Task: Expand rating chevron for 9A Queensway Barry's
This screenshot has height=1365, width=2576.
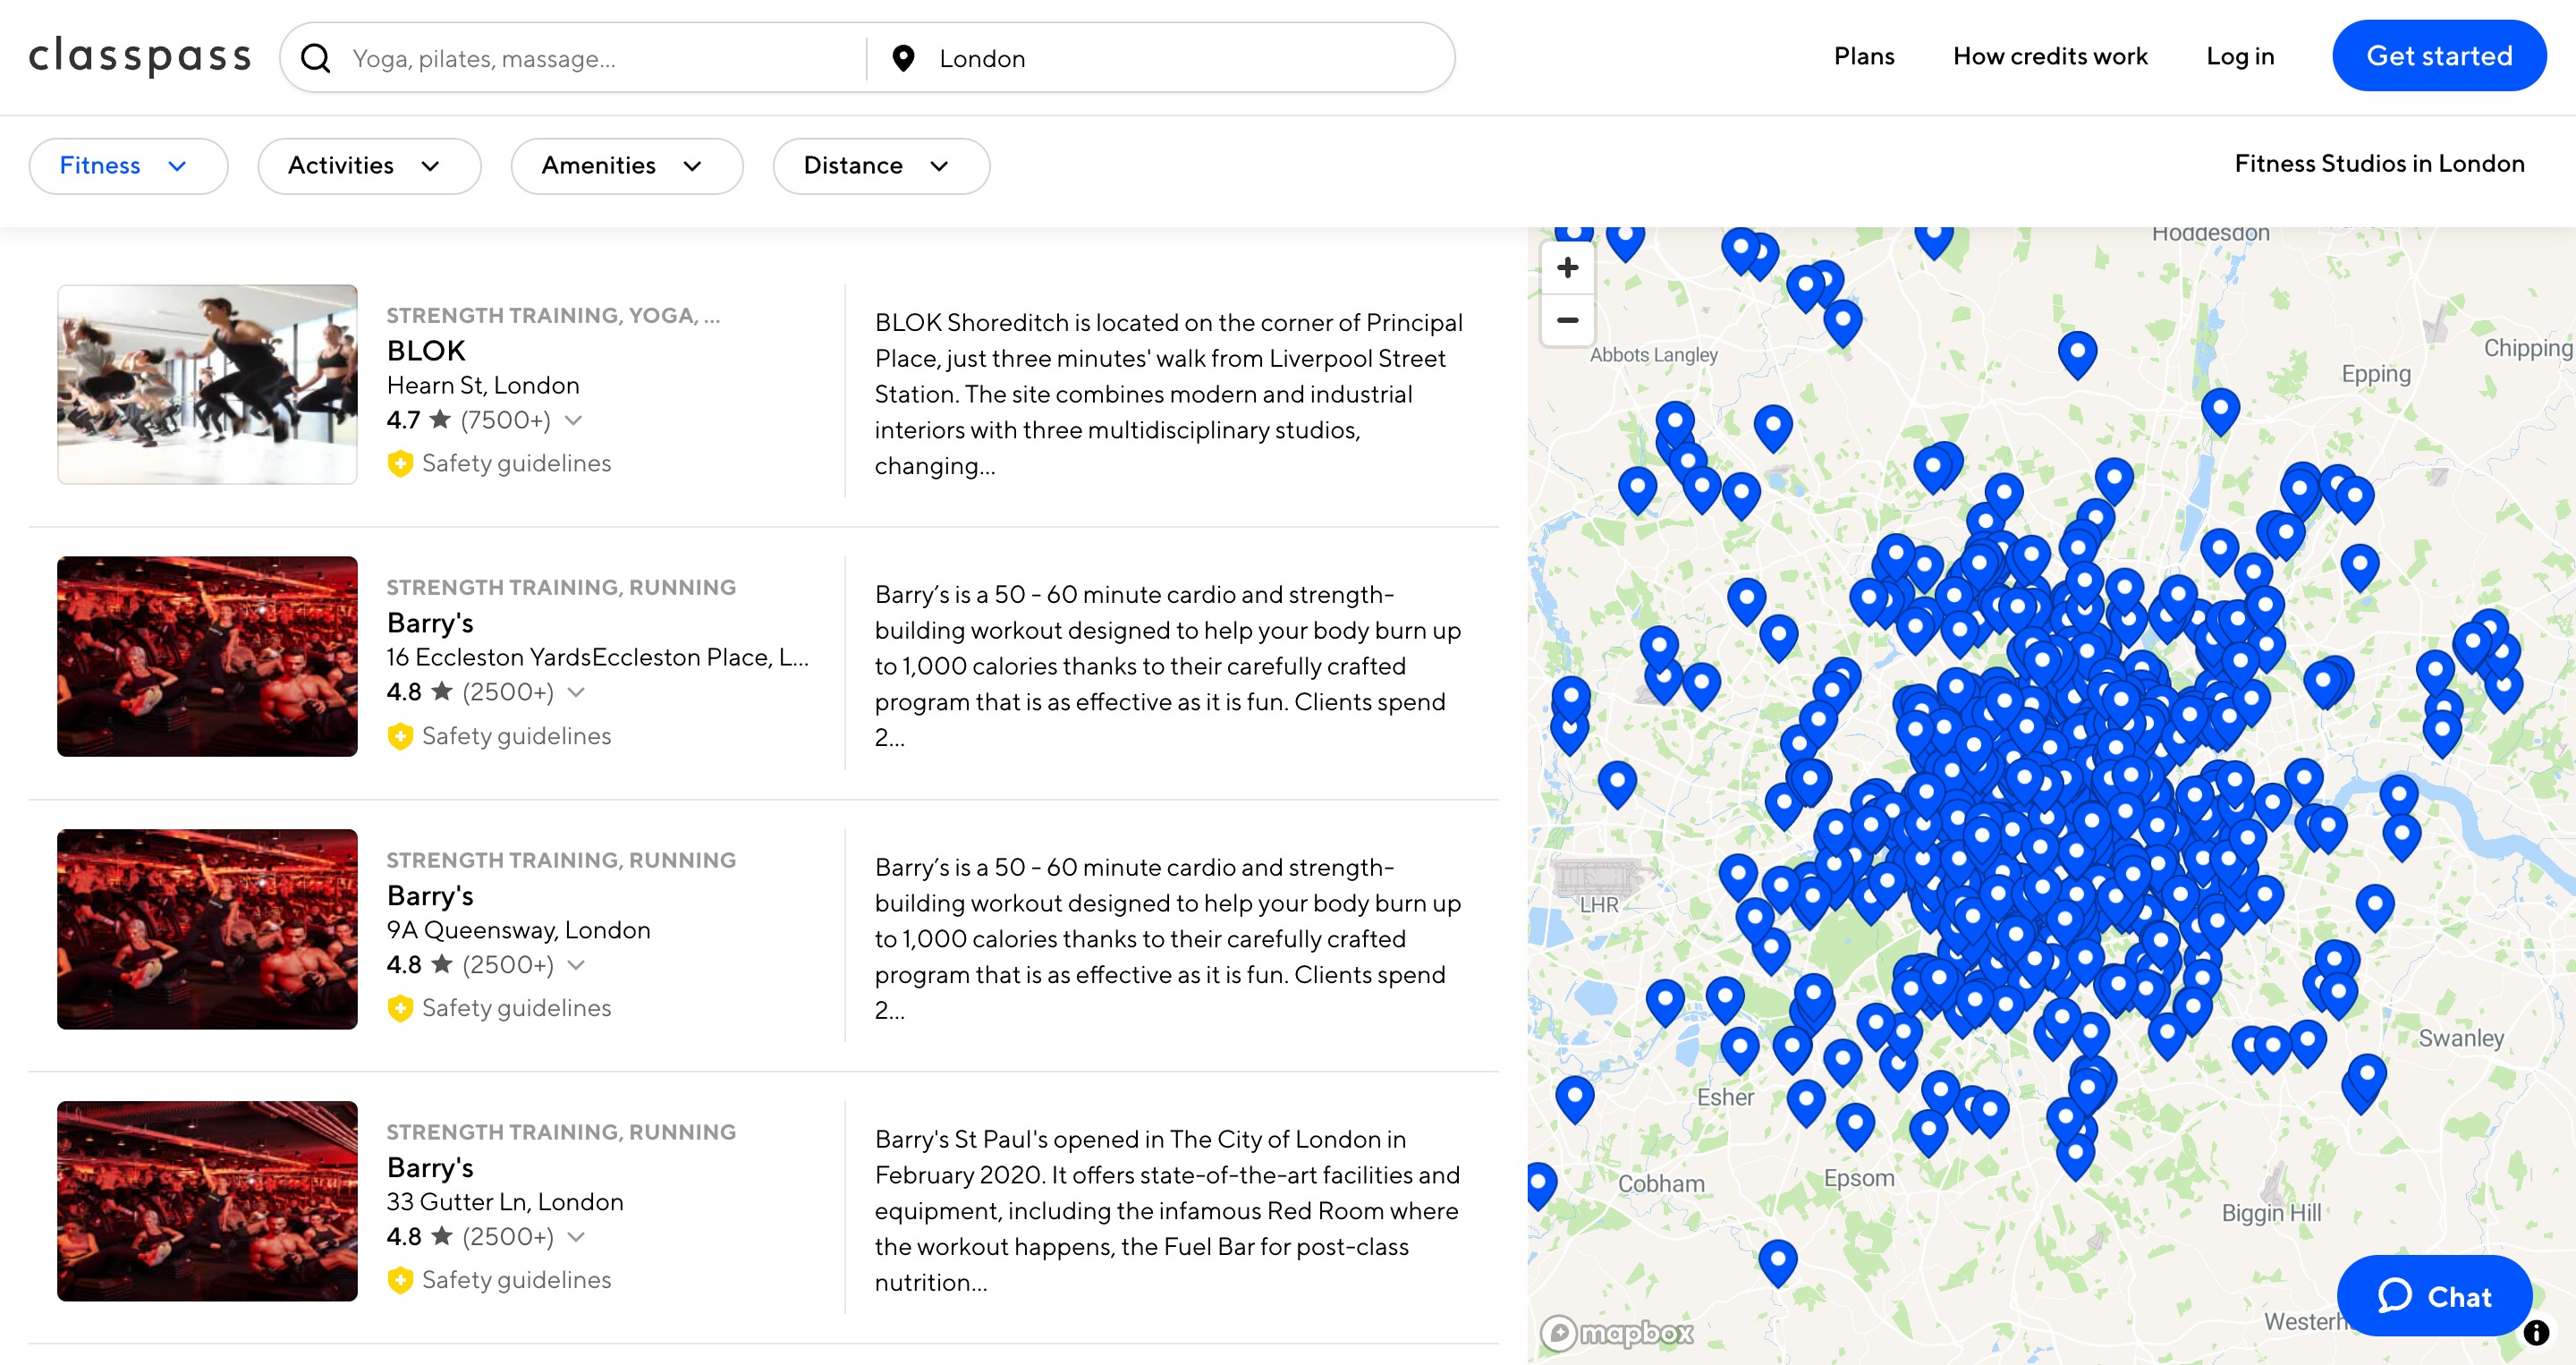Action: pos(576,965)
